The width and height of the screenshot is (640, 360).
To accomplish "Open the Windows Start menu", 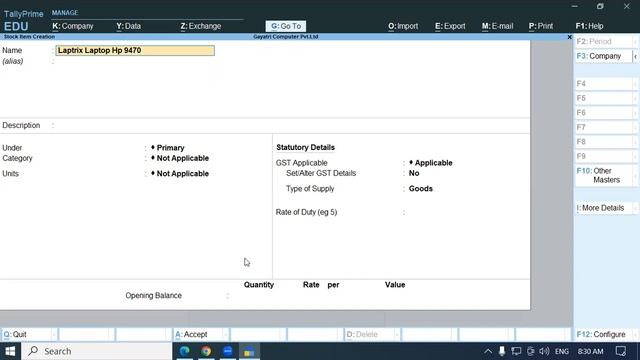I will pos(10,351).
